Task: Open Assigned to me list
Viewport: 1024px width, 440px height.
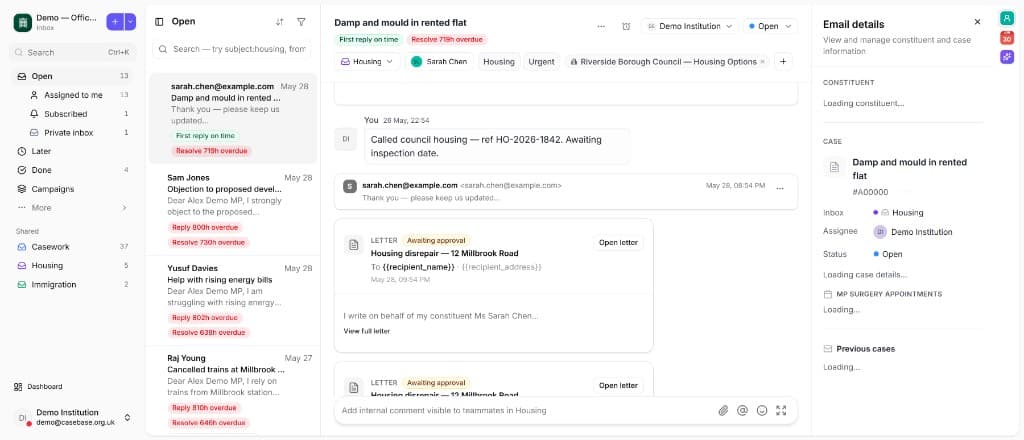Action: click(x=72, y=95)
